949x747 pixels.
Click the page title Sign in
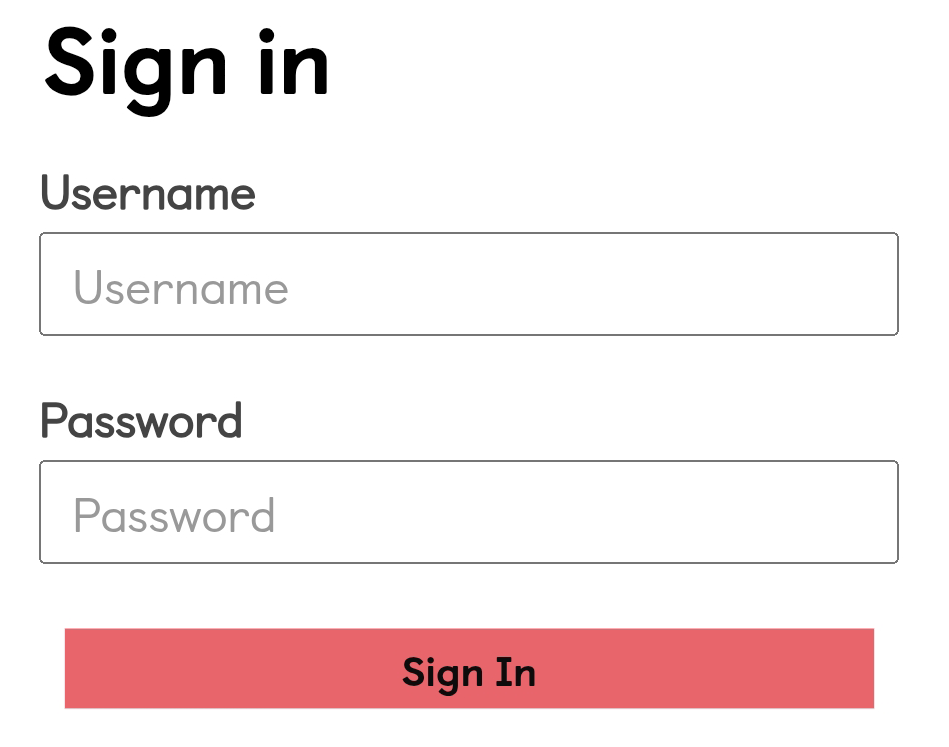pyautogui.click(x=187, y=62)
